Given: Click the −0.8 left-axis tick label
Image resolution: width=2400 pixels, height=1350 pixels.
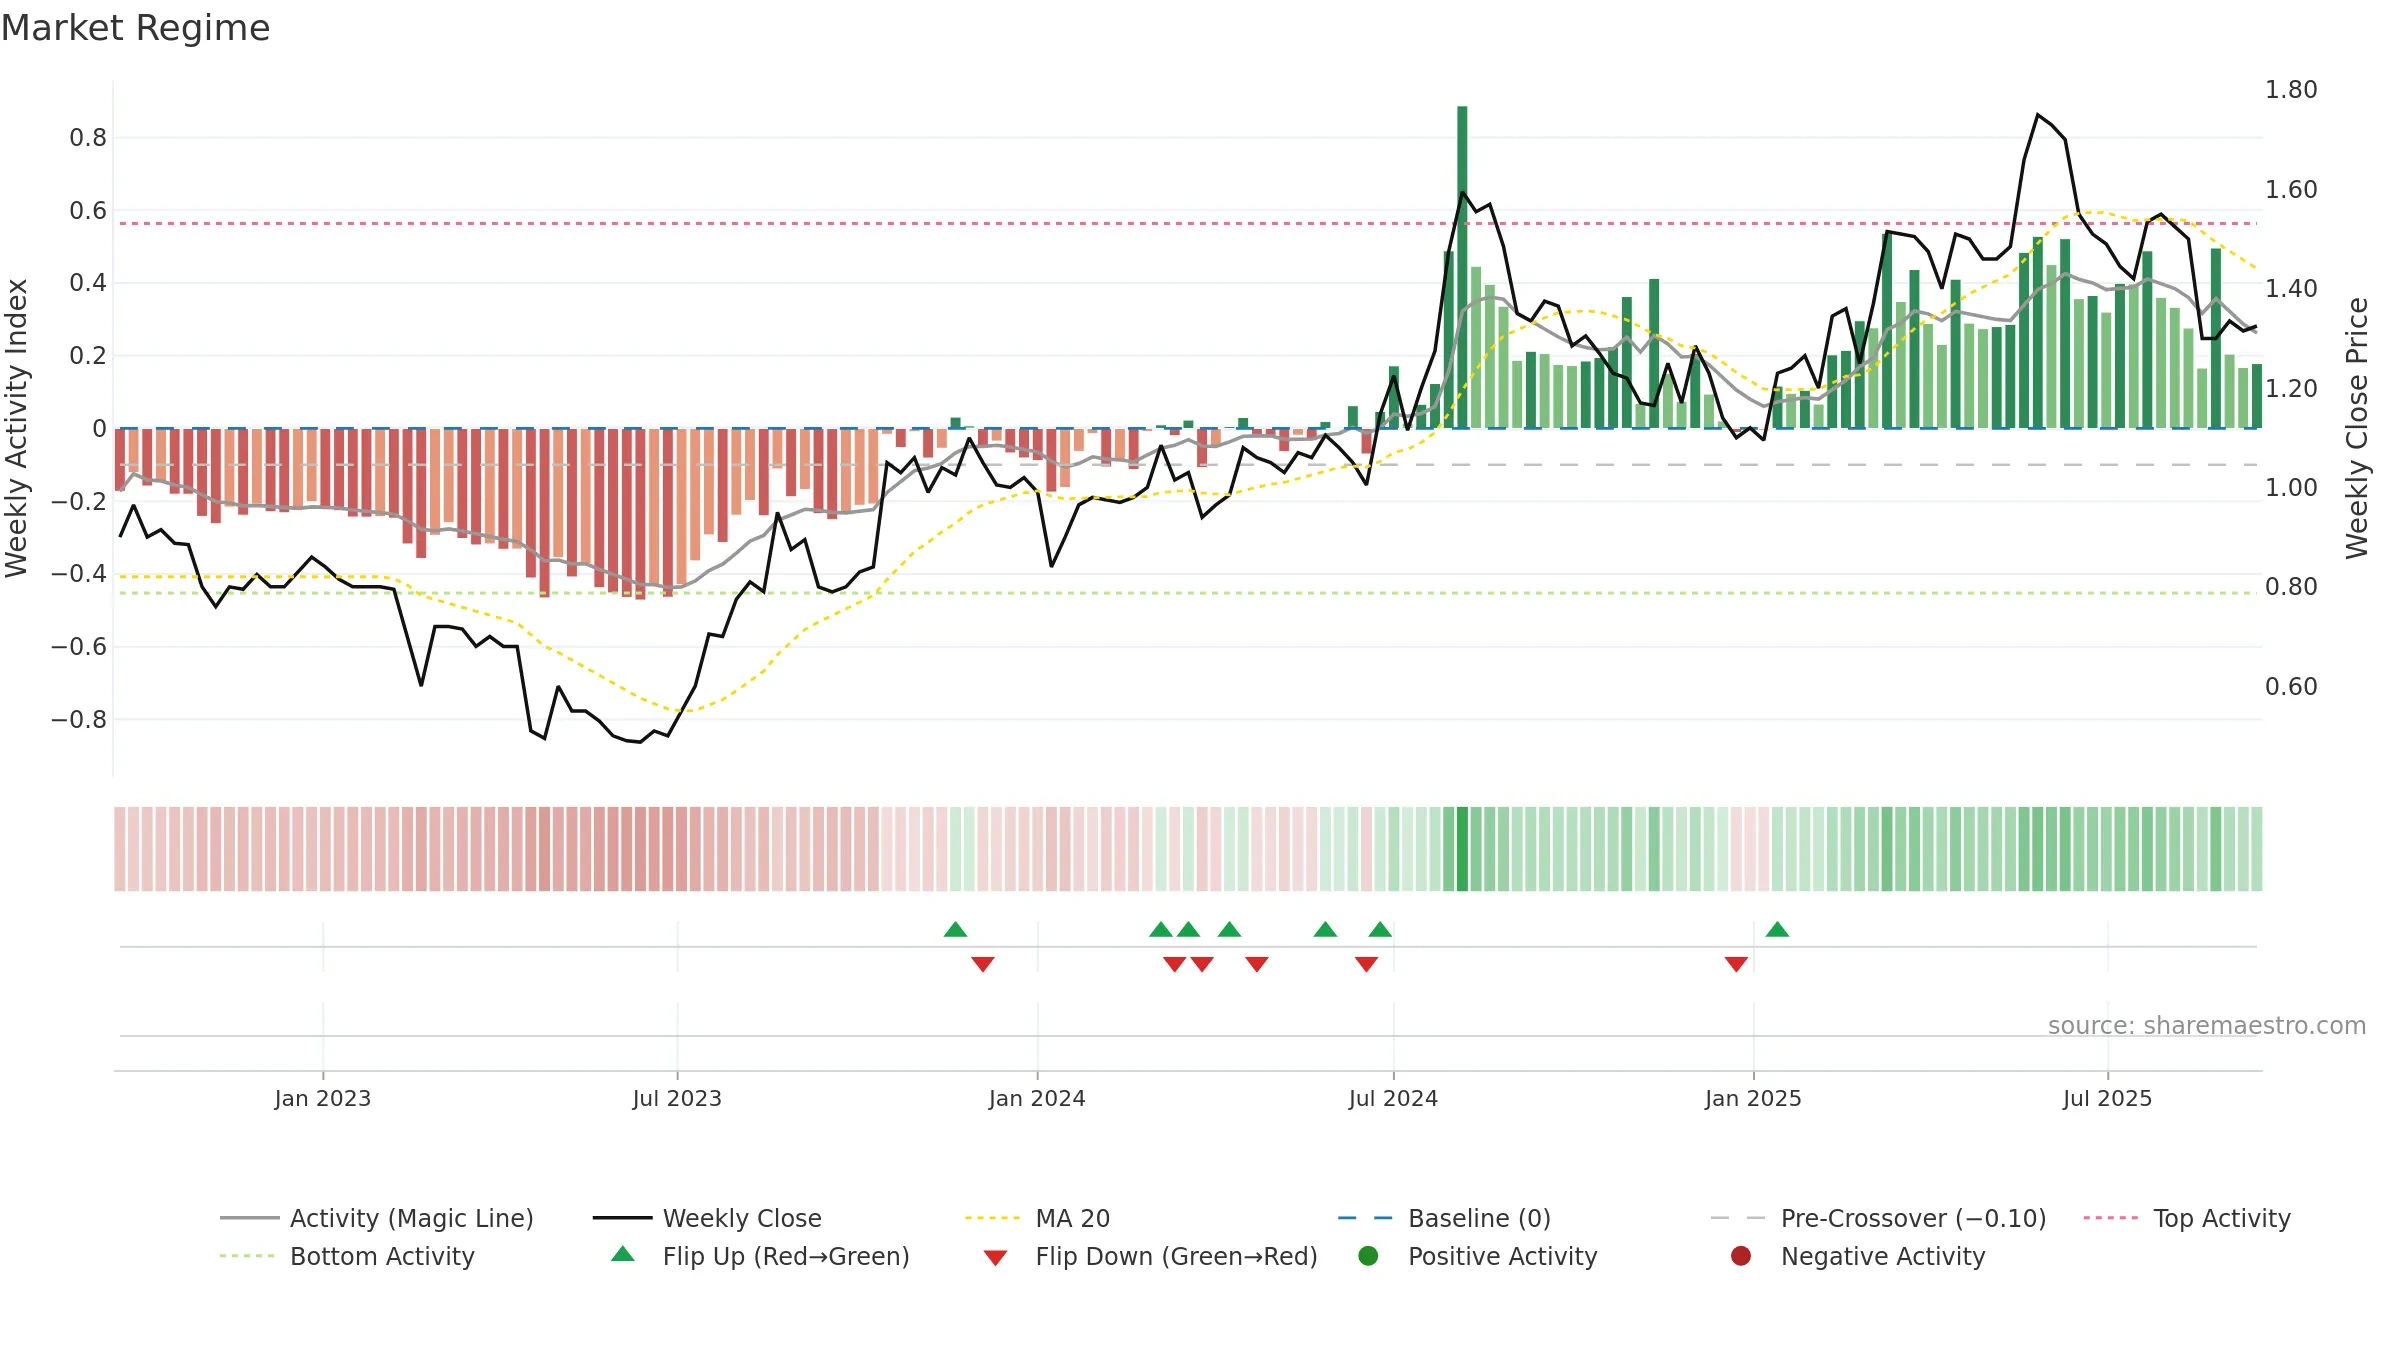Looking at the screenshot, I should (79, 720).
